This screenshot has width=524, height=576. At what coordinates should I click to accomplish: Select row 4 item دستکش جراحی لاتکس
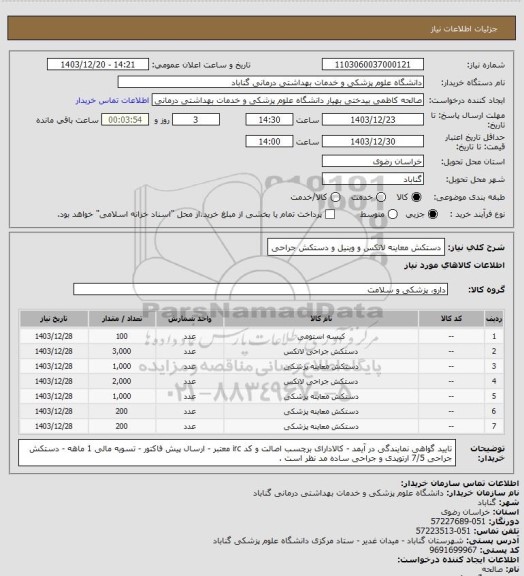tap(321, 381)
